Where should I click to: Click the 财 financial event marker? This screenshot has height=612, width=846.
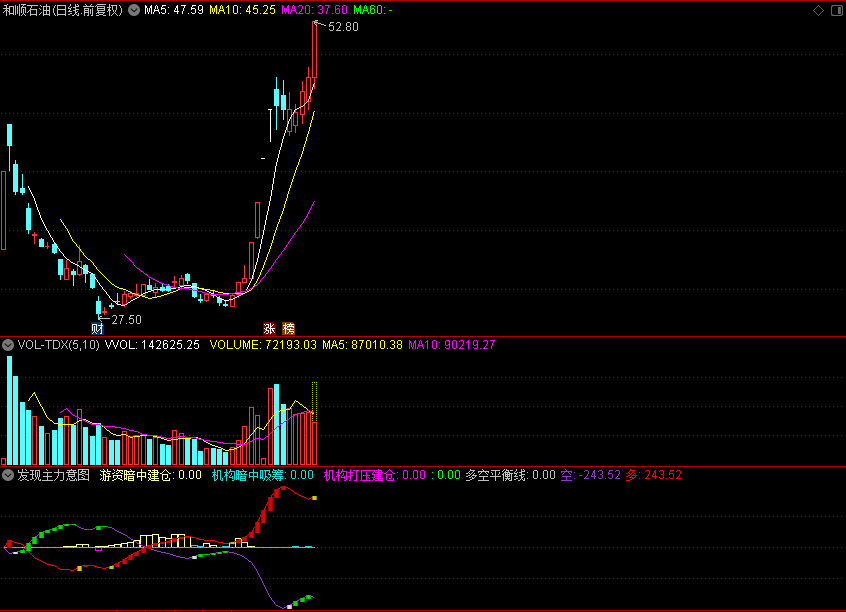pos(97,329)
